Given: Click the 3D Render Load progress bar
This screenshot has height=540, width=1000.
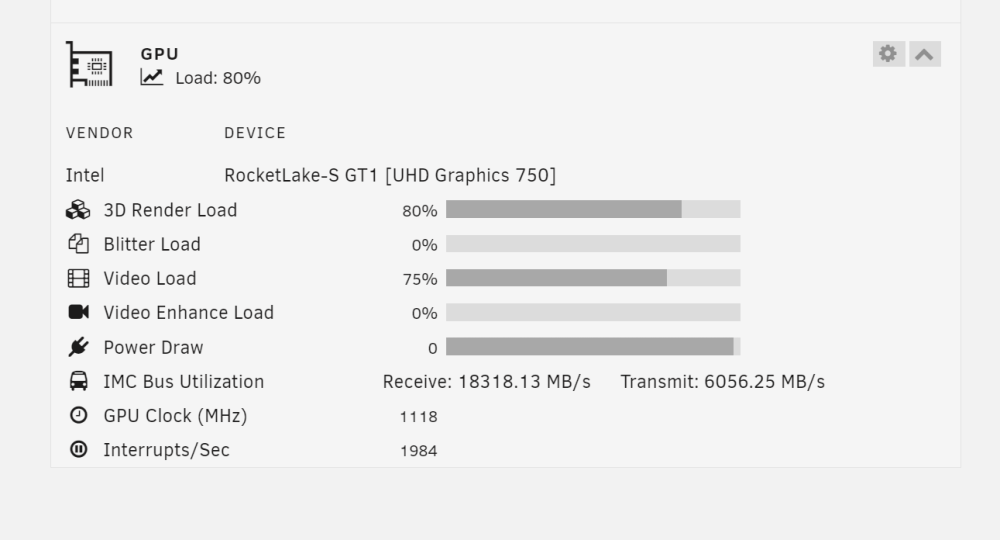Looking at the screenshot, I should tap(593, 209).
